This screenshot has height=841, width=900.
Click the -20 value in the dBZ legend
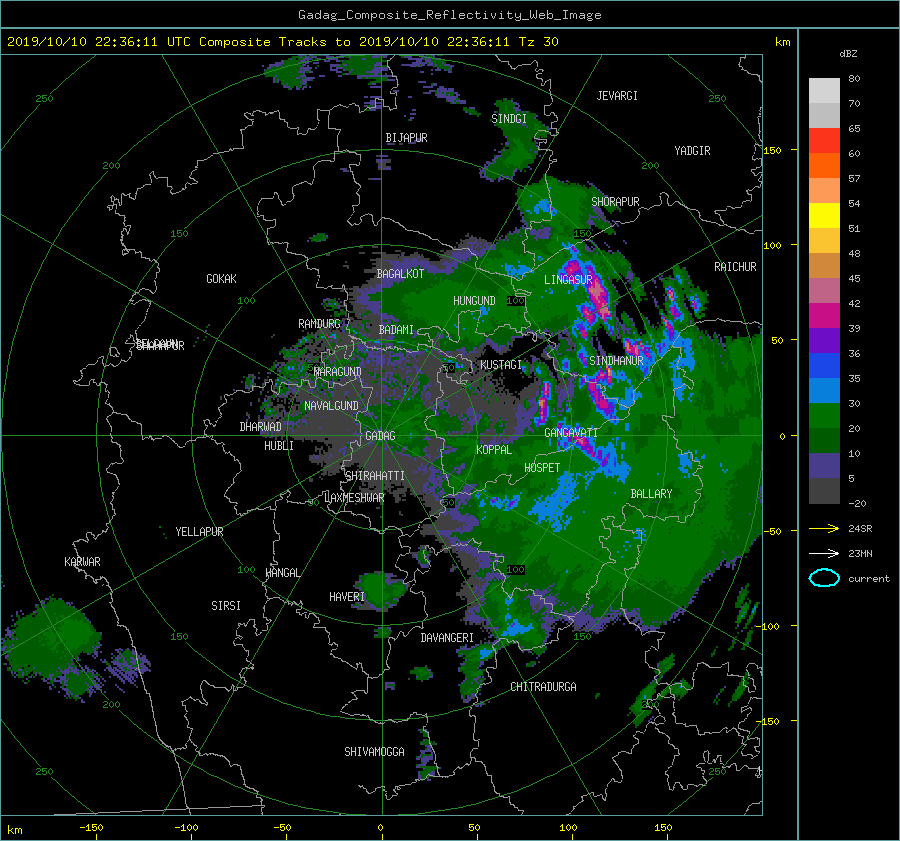pos(857,503)
